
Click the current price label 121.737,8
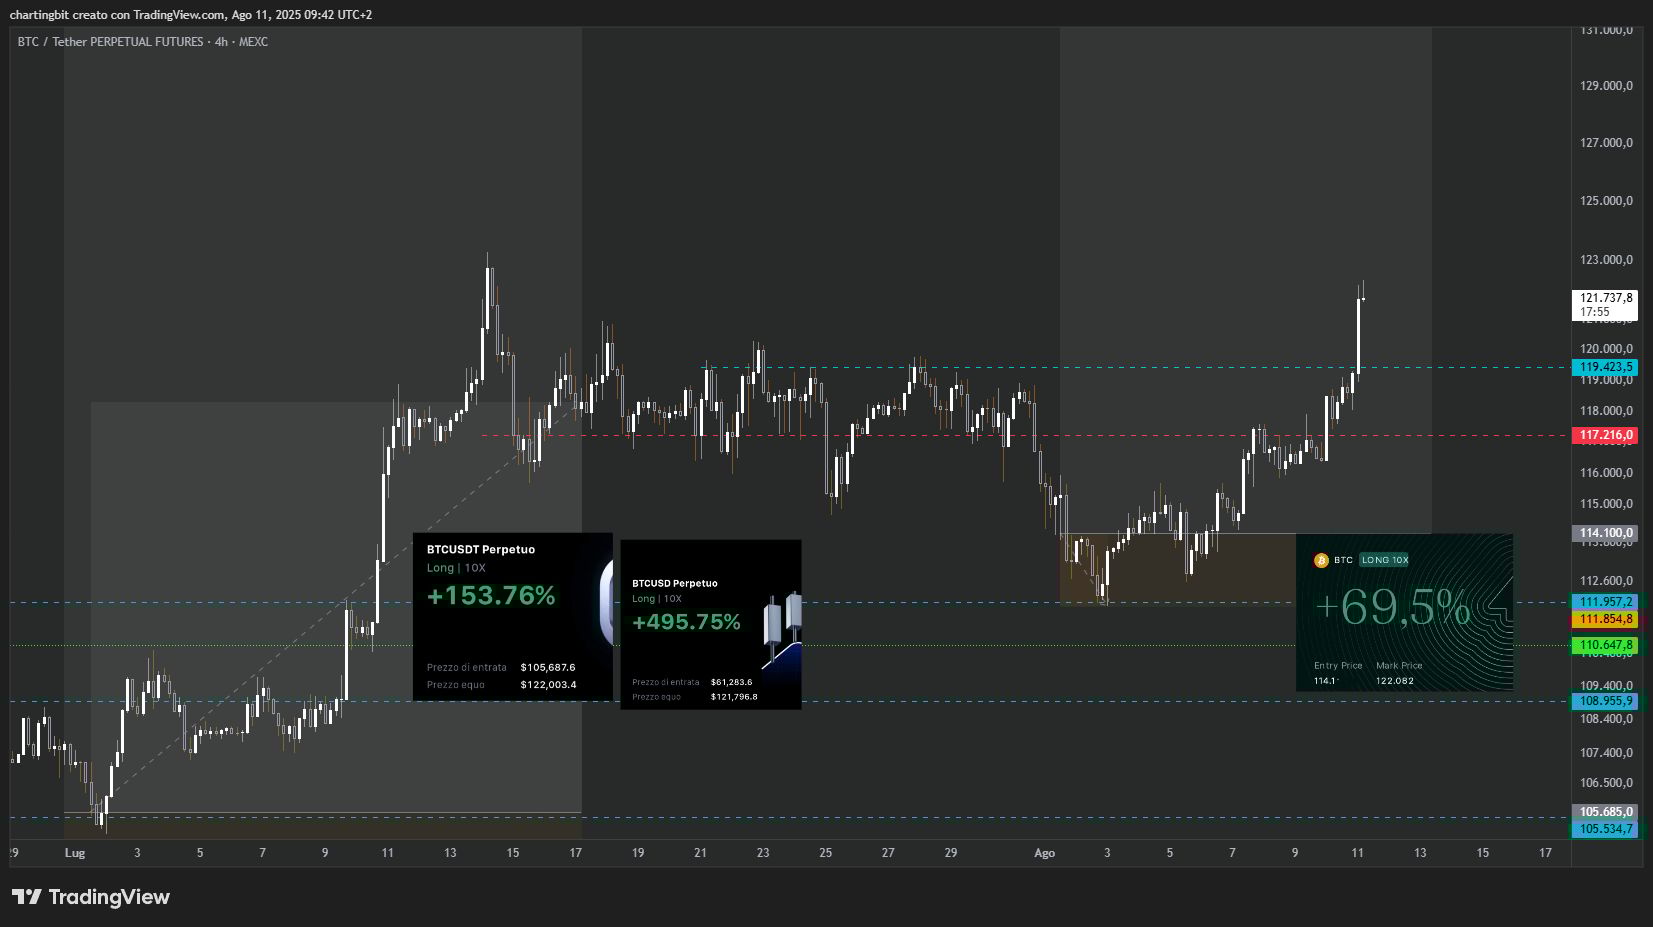click(x=1606, y=298)
